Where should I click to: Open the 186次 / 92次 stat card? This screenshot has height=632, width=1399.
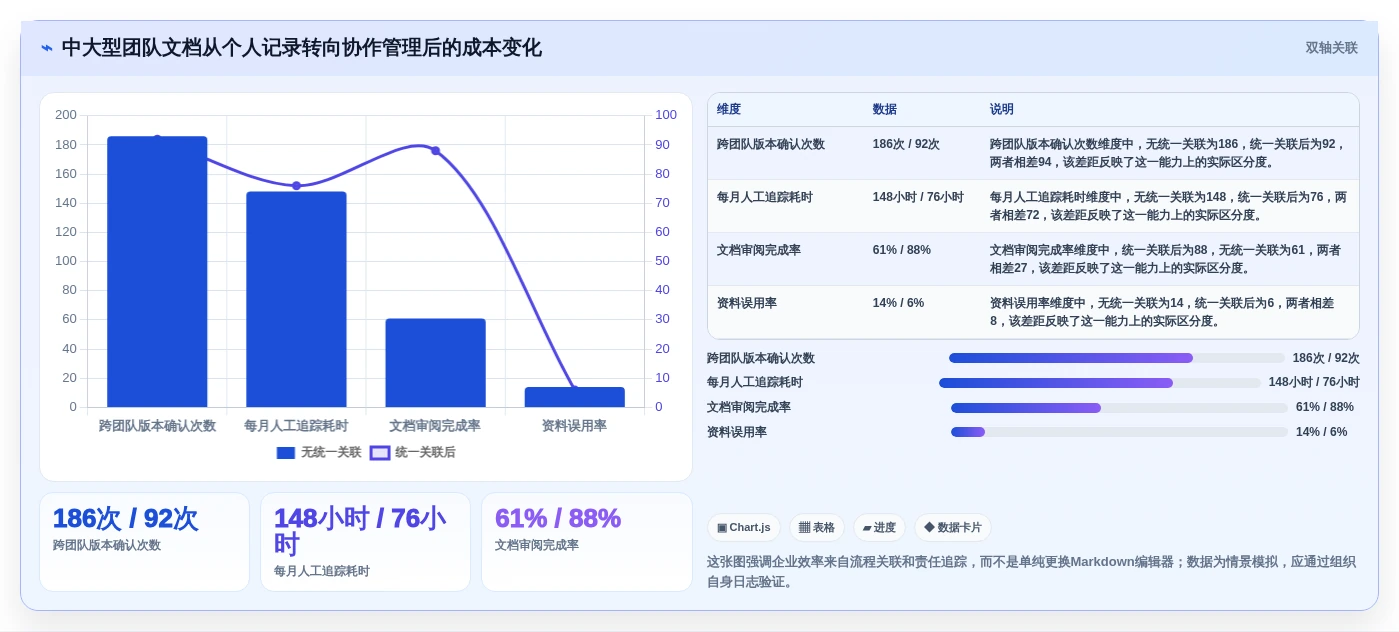[144, 542]
